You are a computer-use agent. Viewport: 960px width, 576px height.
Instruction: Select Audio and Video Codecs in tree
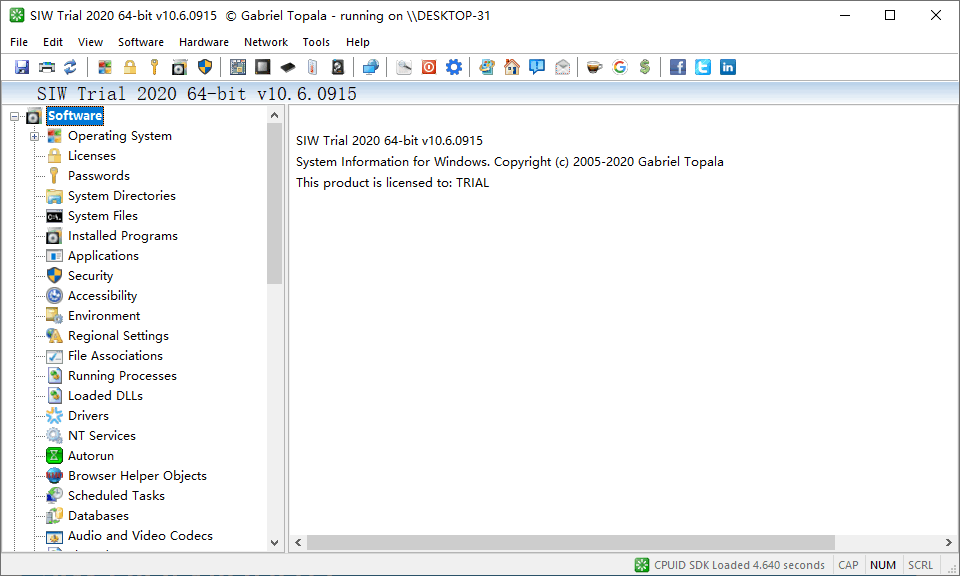(140, 536)
